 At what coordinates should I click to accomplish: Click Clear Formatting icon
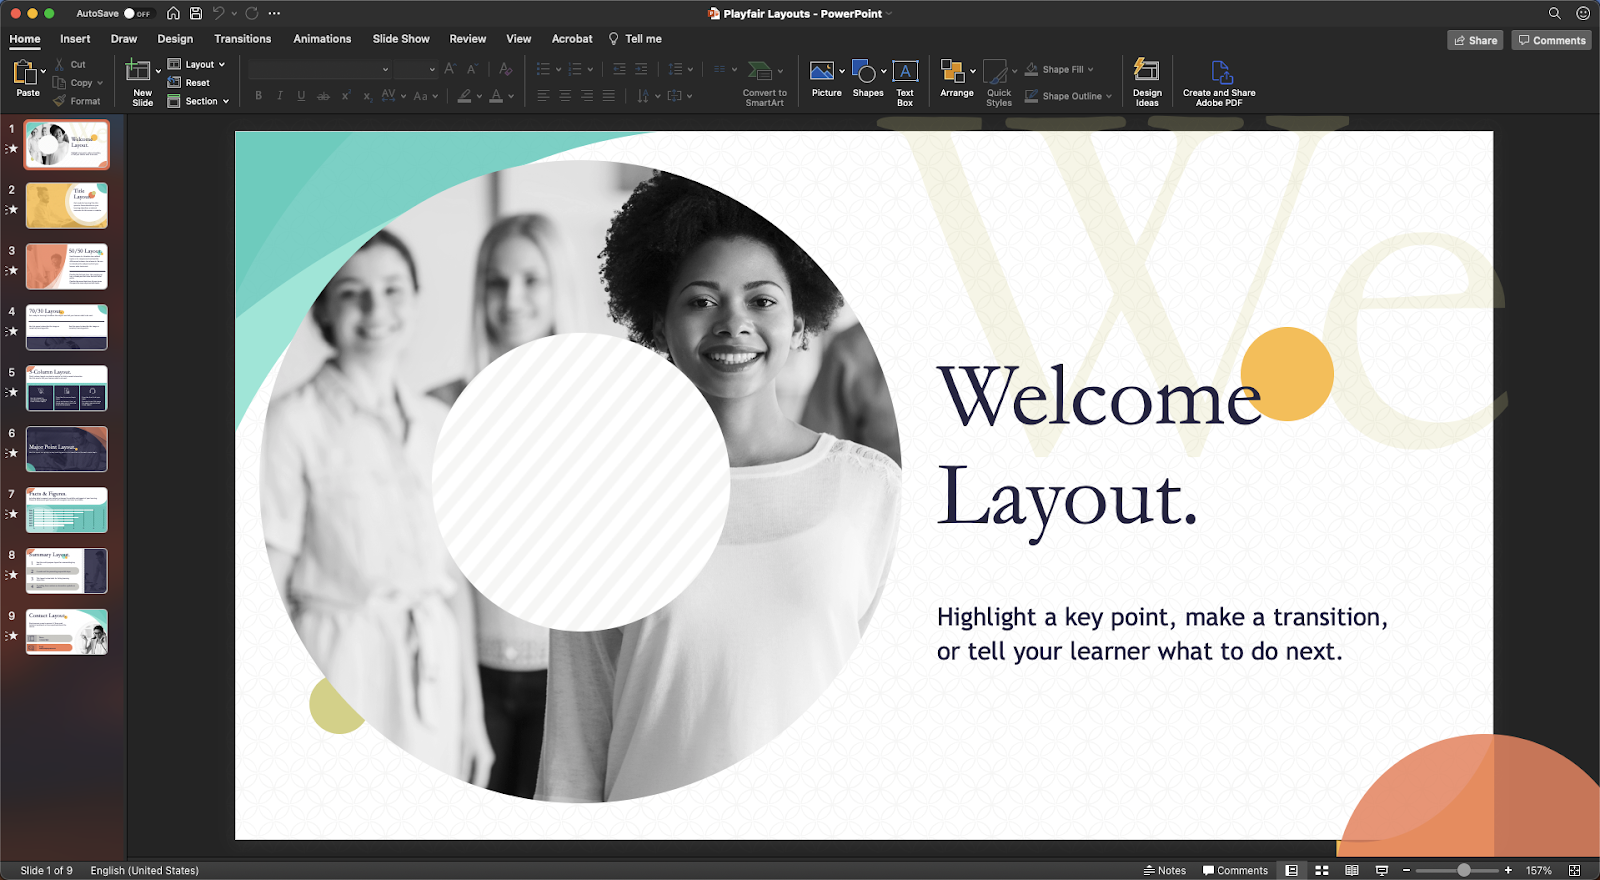tap(506, 69)
